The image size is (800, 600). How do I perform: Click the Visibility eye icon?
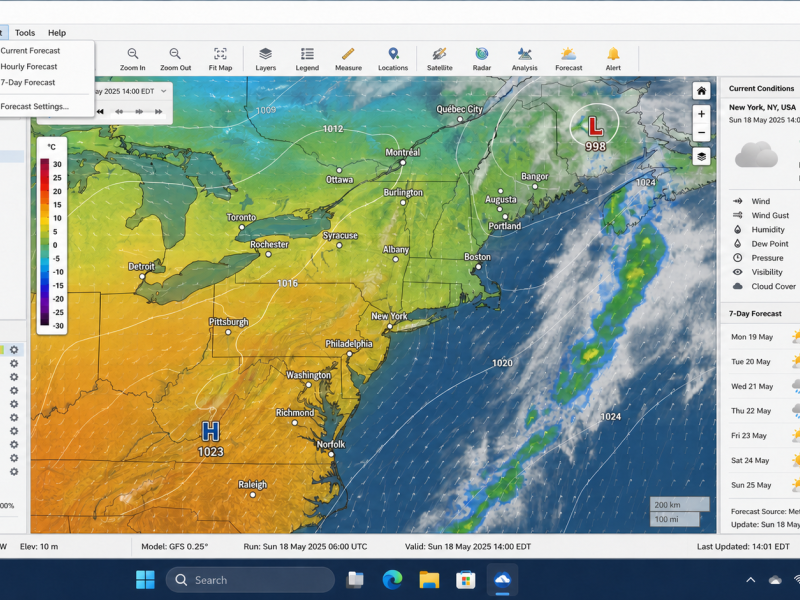coord(737,272)
